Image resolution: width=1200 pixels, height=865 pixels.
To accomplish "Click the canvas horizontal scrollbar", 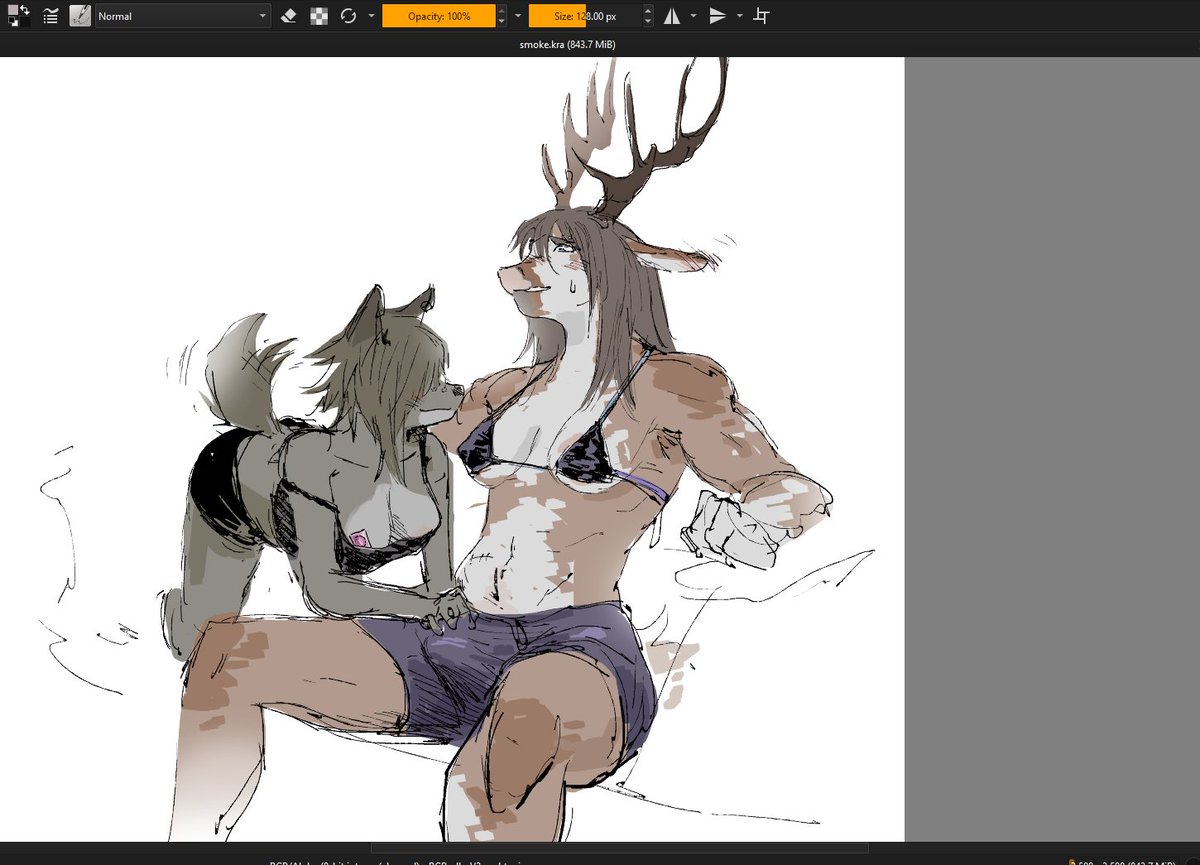I will point(620,848).
